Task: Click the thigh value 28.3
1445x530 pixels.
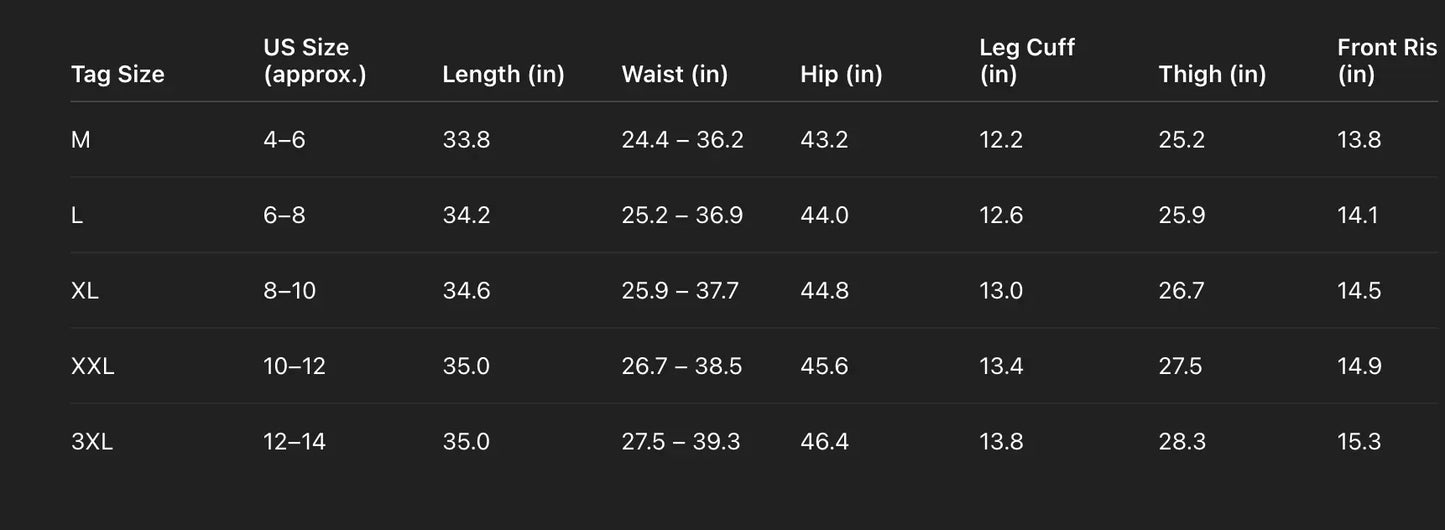Action: pos(1182,442)
